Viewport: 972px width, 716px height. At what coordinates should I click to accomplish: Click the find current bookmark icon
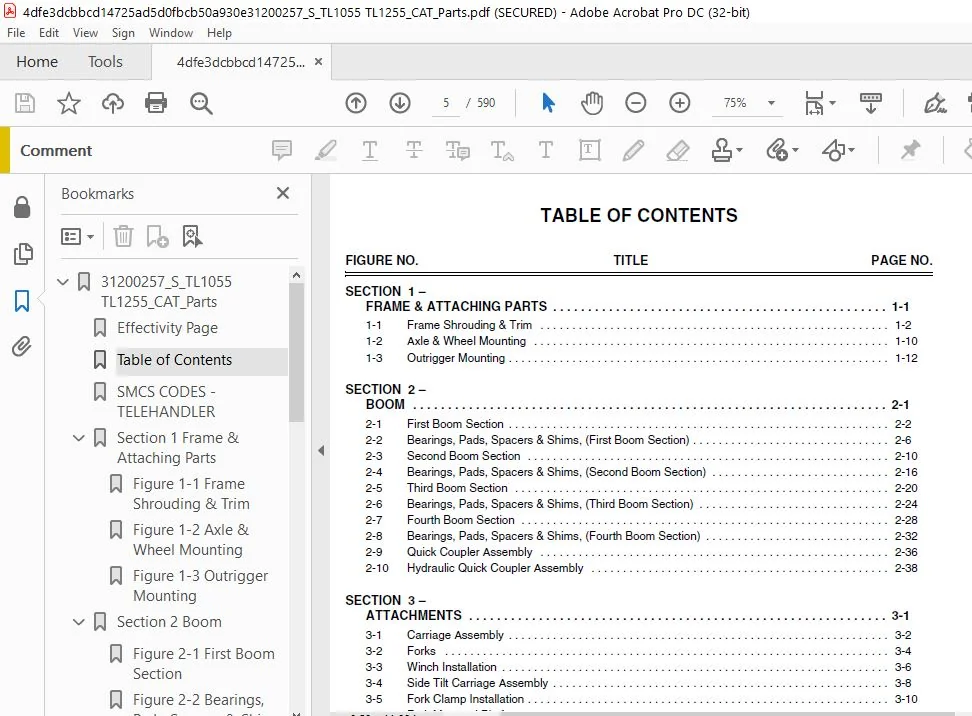(x=192, y=236)
